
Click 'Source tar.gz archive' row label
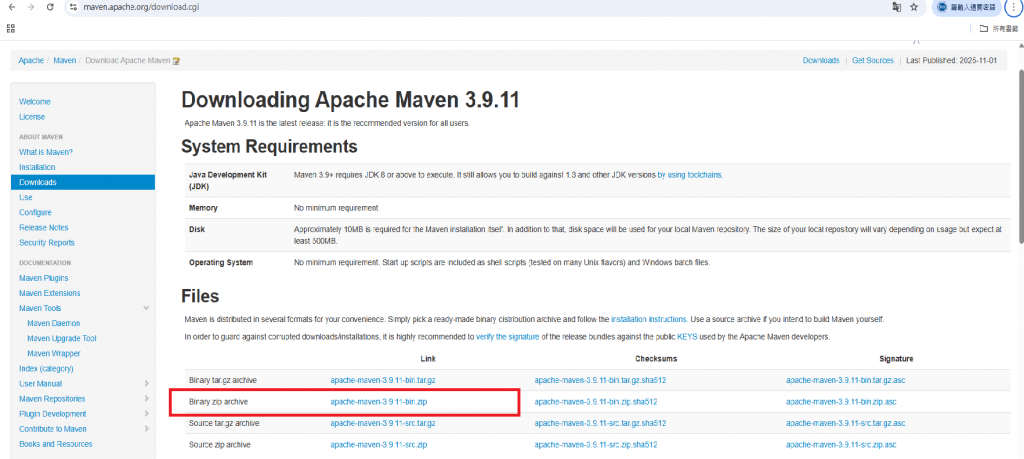click(x=224, y=423)
